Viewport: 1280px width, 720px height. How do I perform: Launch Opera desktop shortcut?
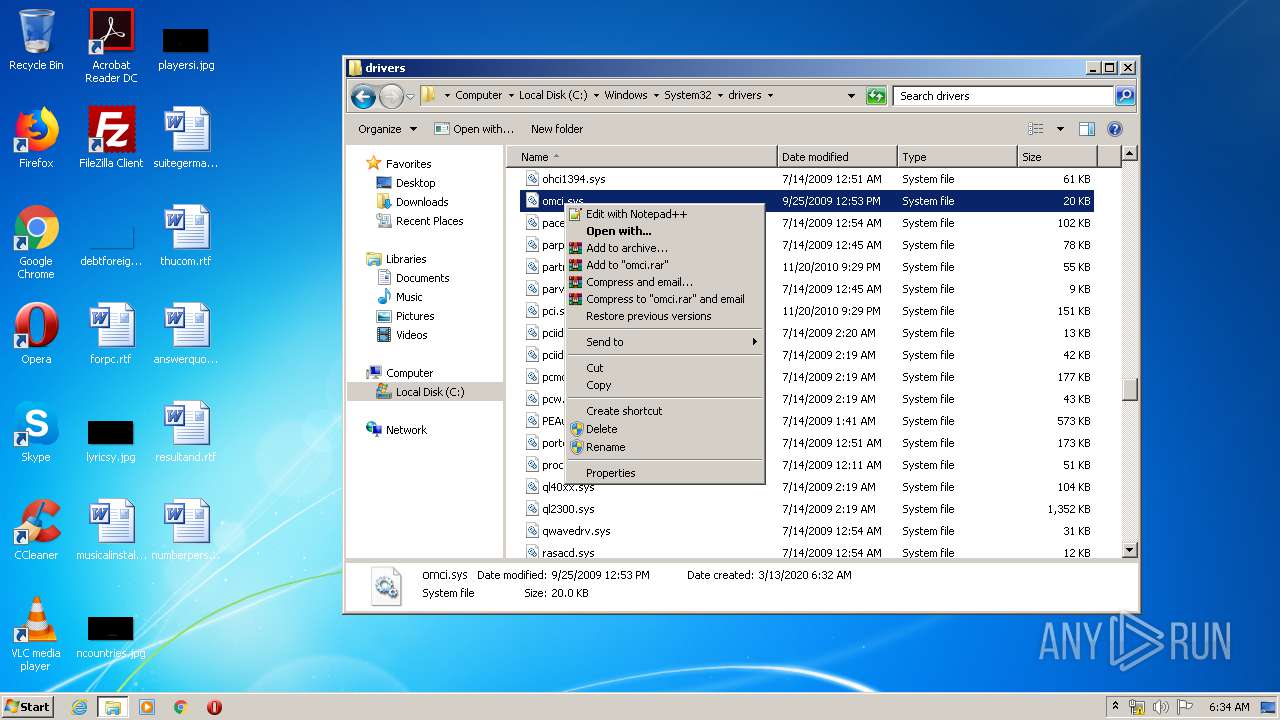[x=36, y=333]
